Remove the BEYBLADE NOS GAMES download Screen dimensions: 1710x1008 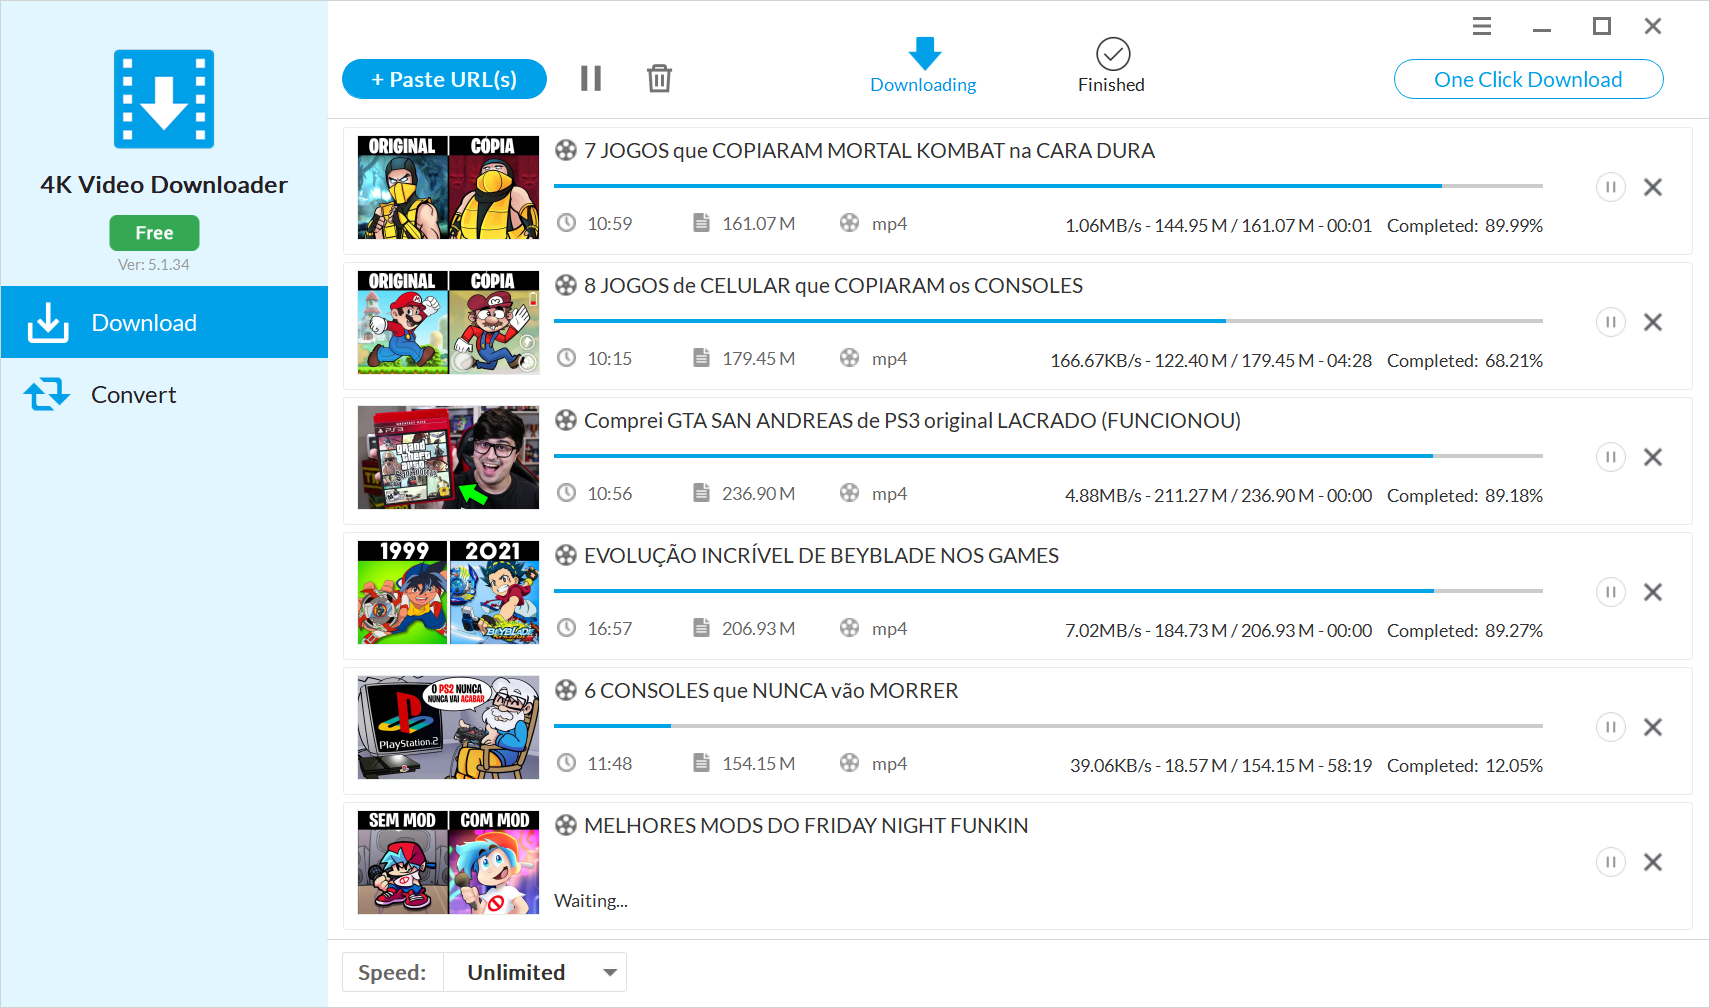coord(1653,592)
